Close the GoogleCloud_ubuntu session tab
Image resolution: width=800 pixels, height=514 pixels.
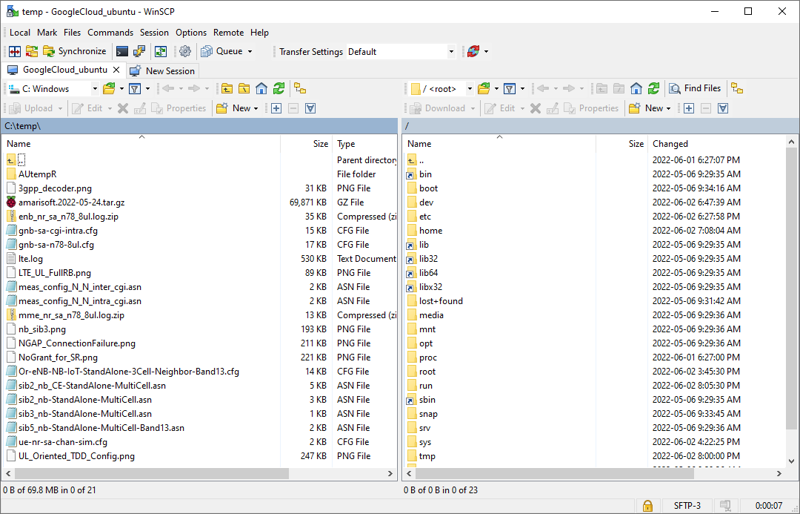(116, 70)
